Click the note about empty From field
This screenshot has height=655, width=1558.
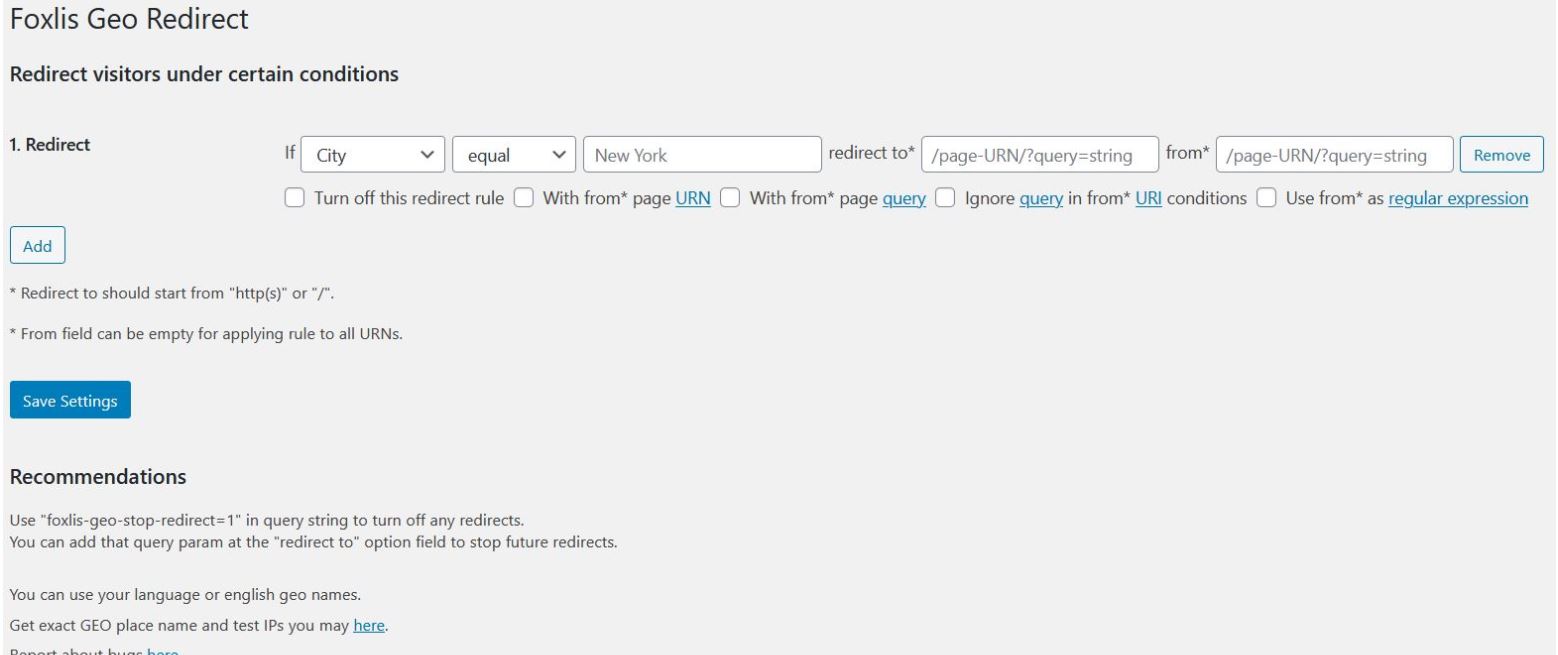[206, 334]
